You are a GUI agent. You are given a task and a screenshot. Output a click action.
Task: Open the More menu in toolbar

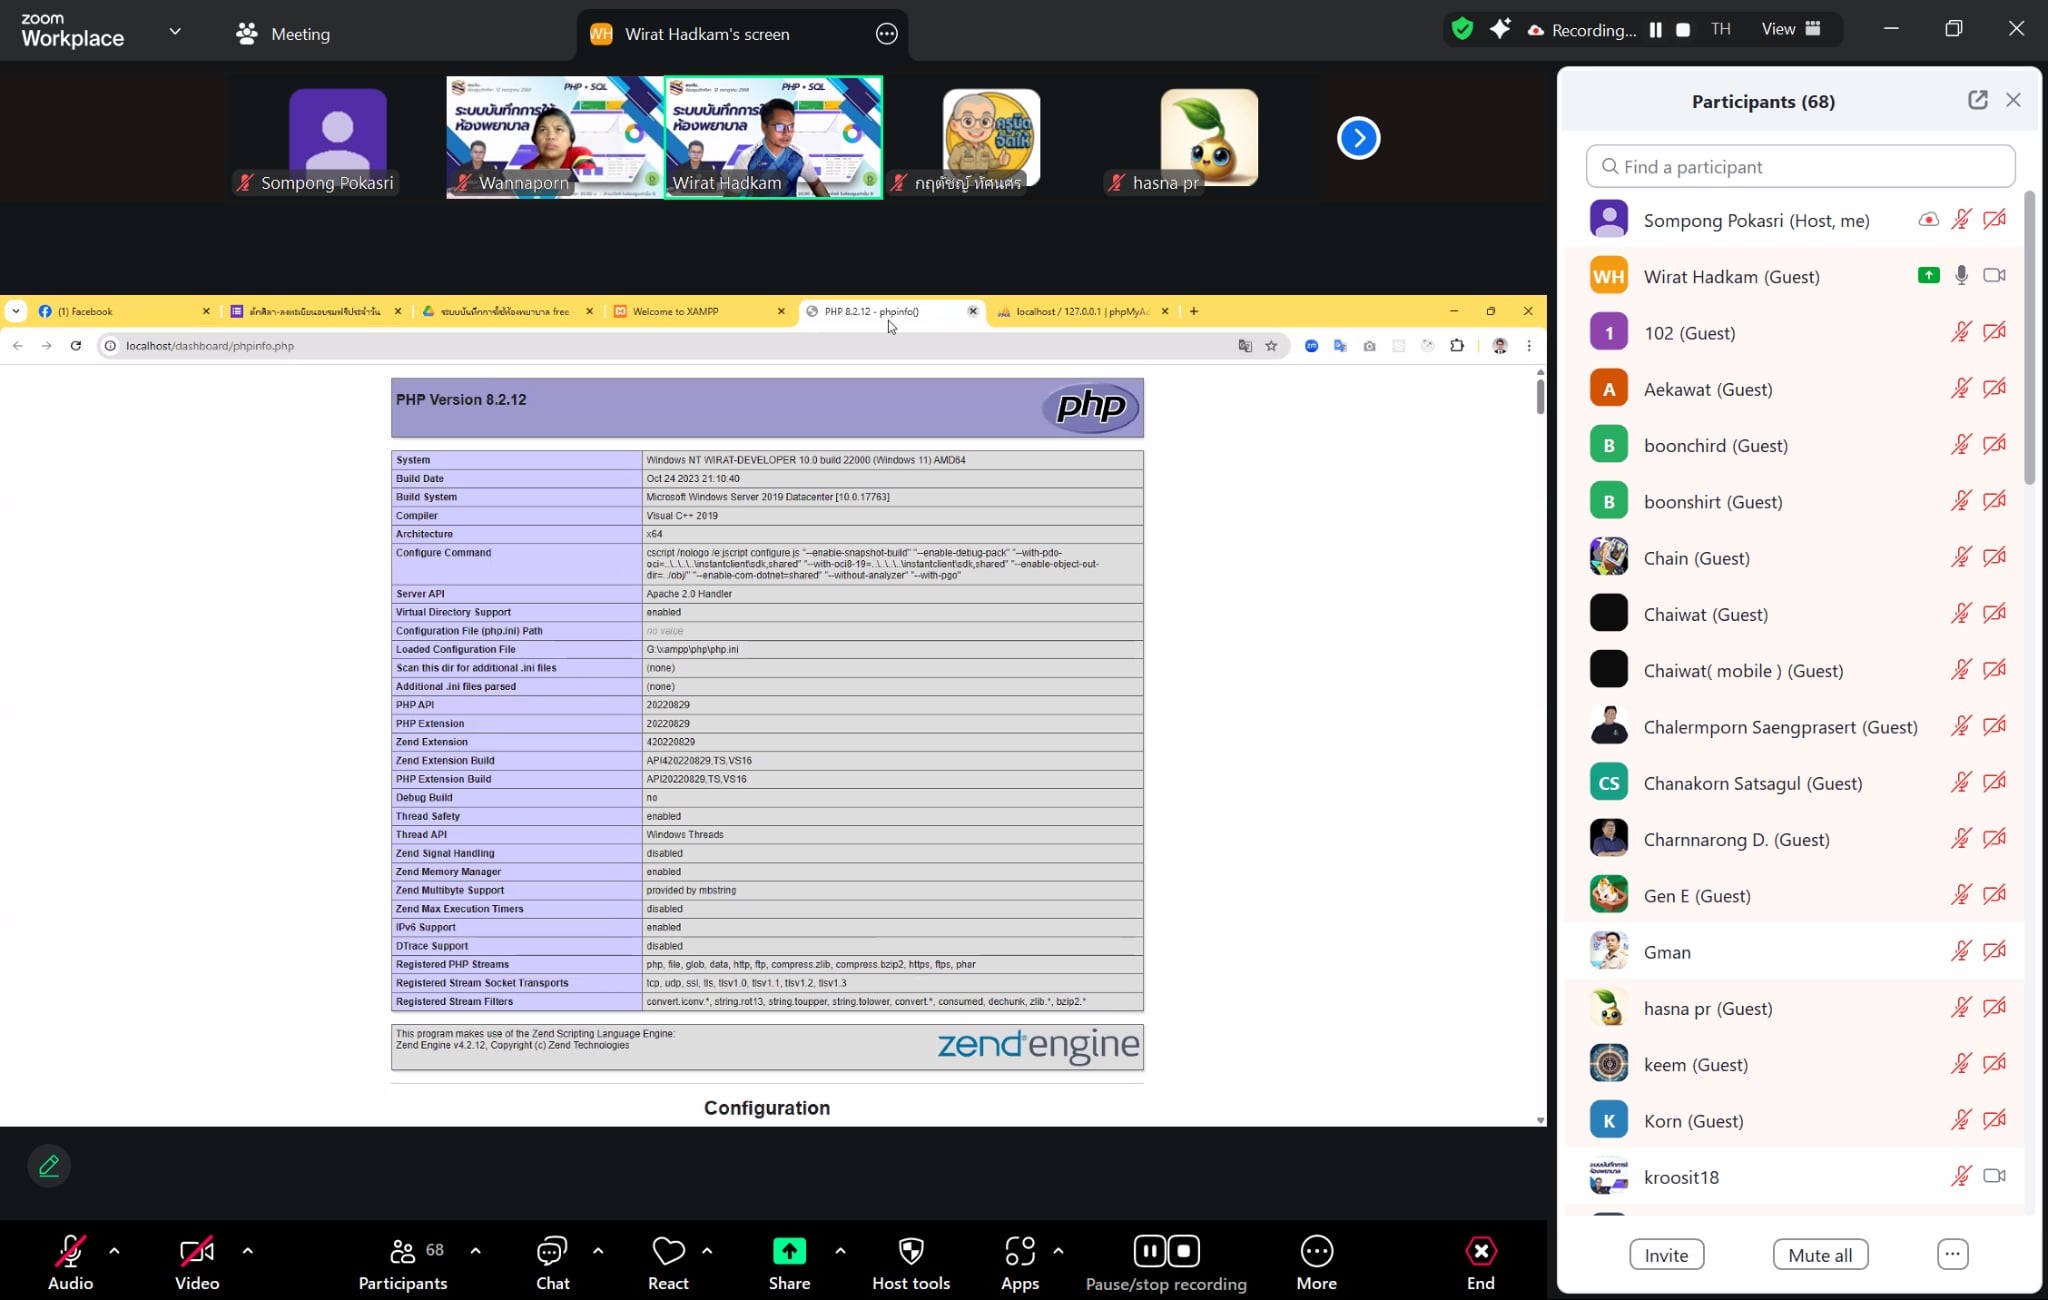click(x=1316, y=1251)
